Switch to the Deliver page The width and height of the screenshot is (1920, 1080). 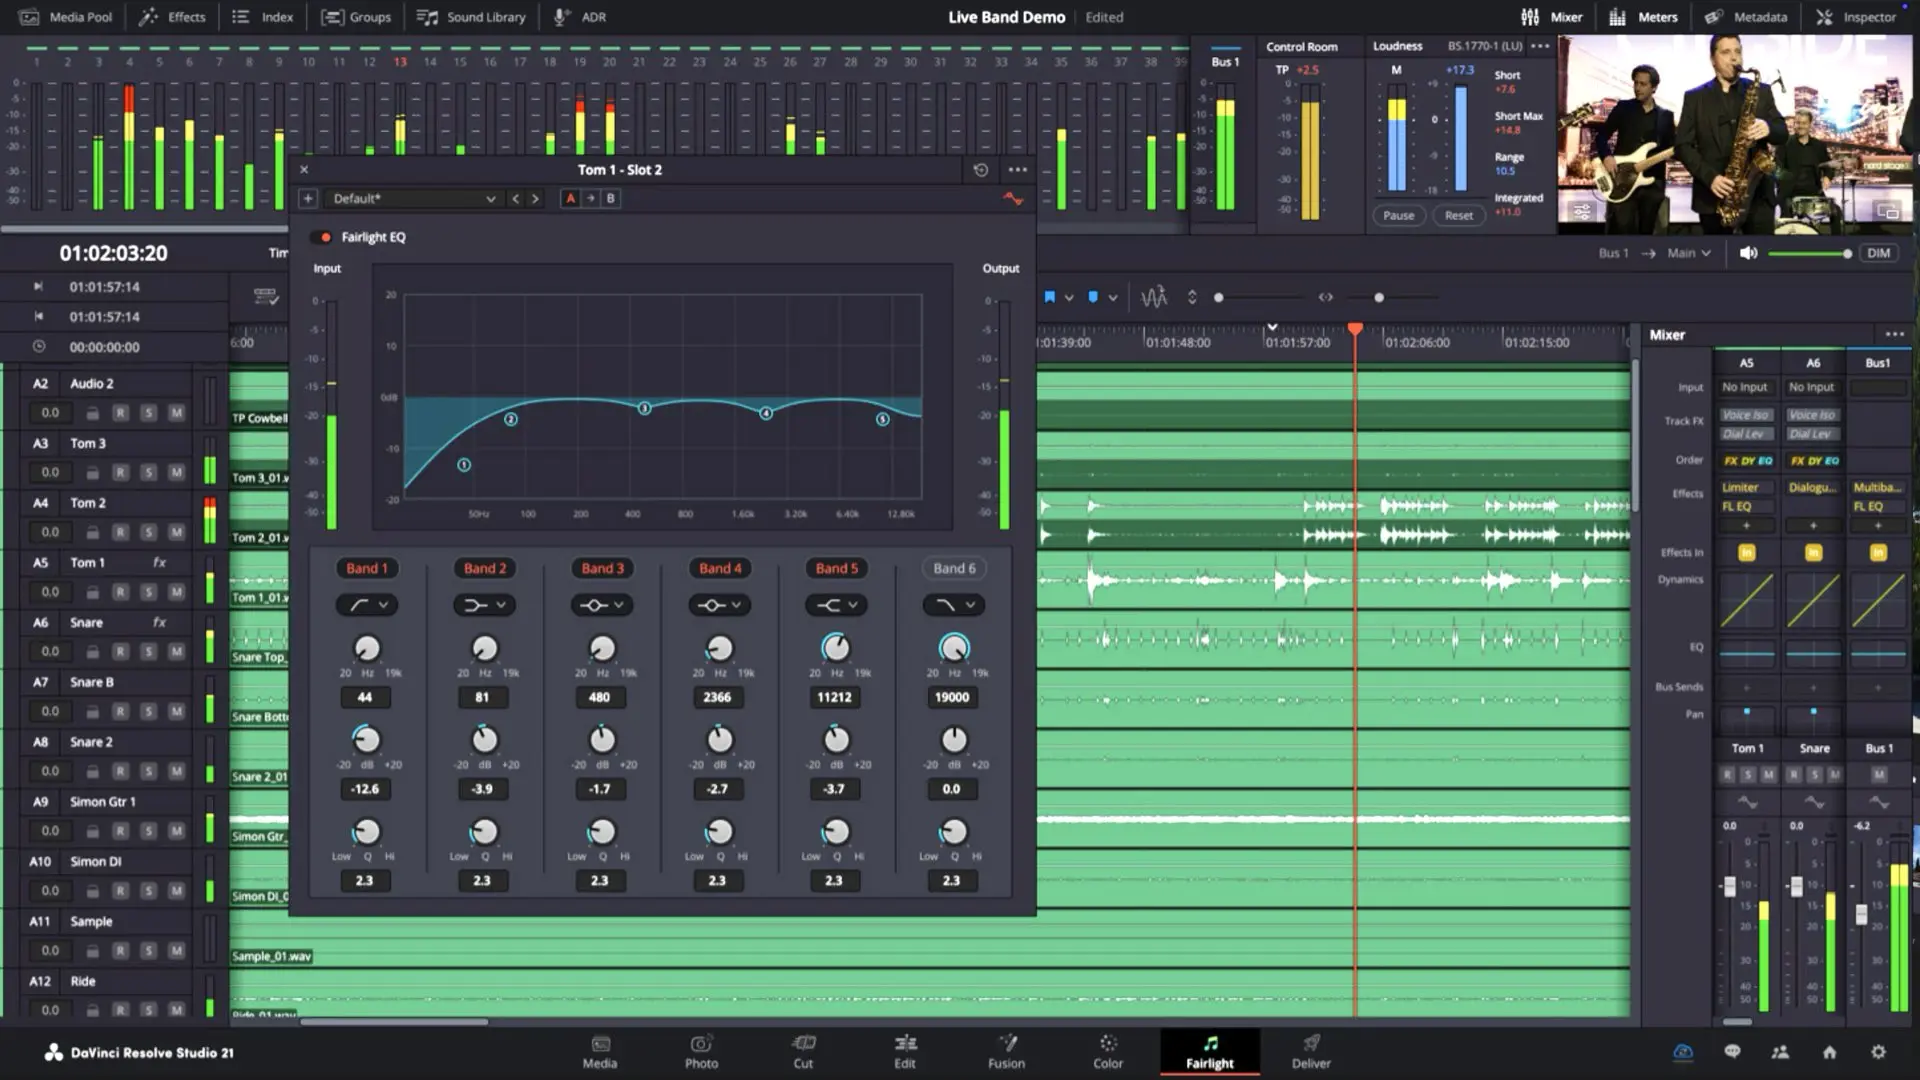pyautogui.click(x=1310, y=1052)
